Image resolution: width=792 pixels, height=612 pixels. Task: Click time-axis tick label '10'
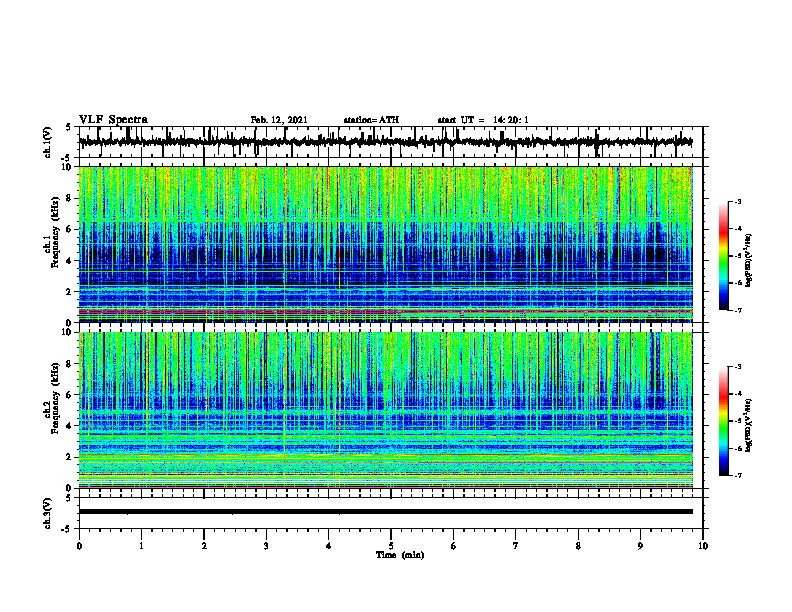coord(703,546)
